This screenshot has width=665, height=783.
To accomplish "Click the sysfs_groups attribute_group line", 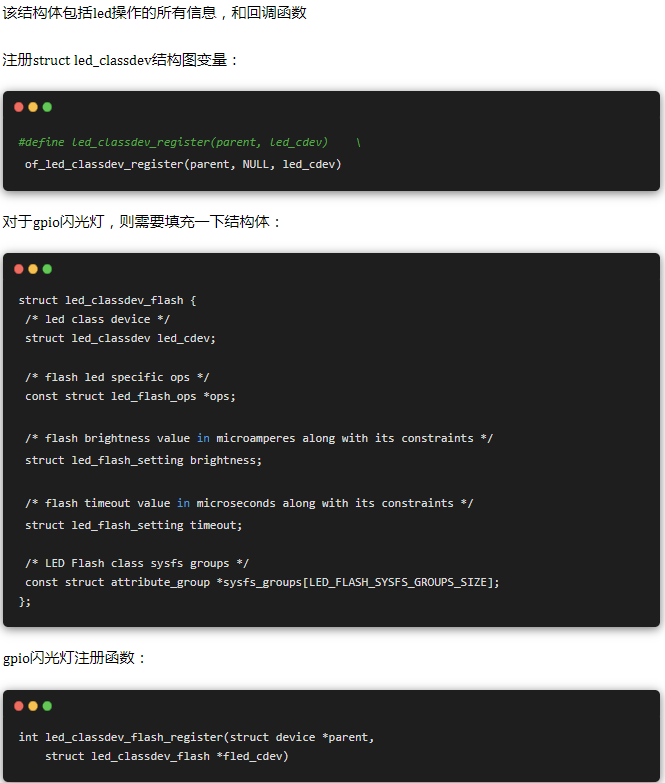I will [262, 582].
